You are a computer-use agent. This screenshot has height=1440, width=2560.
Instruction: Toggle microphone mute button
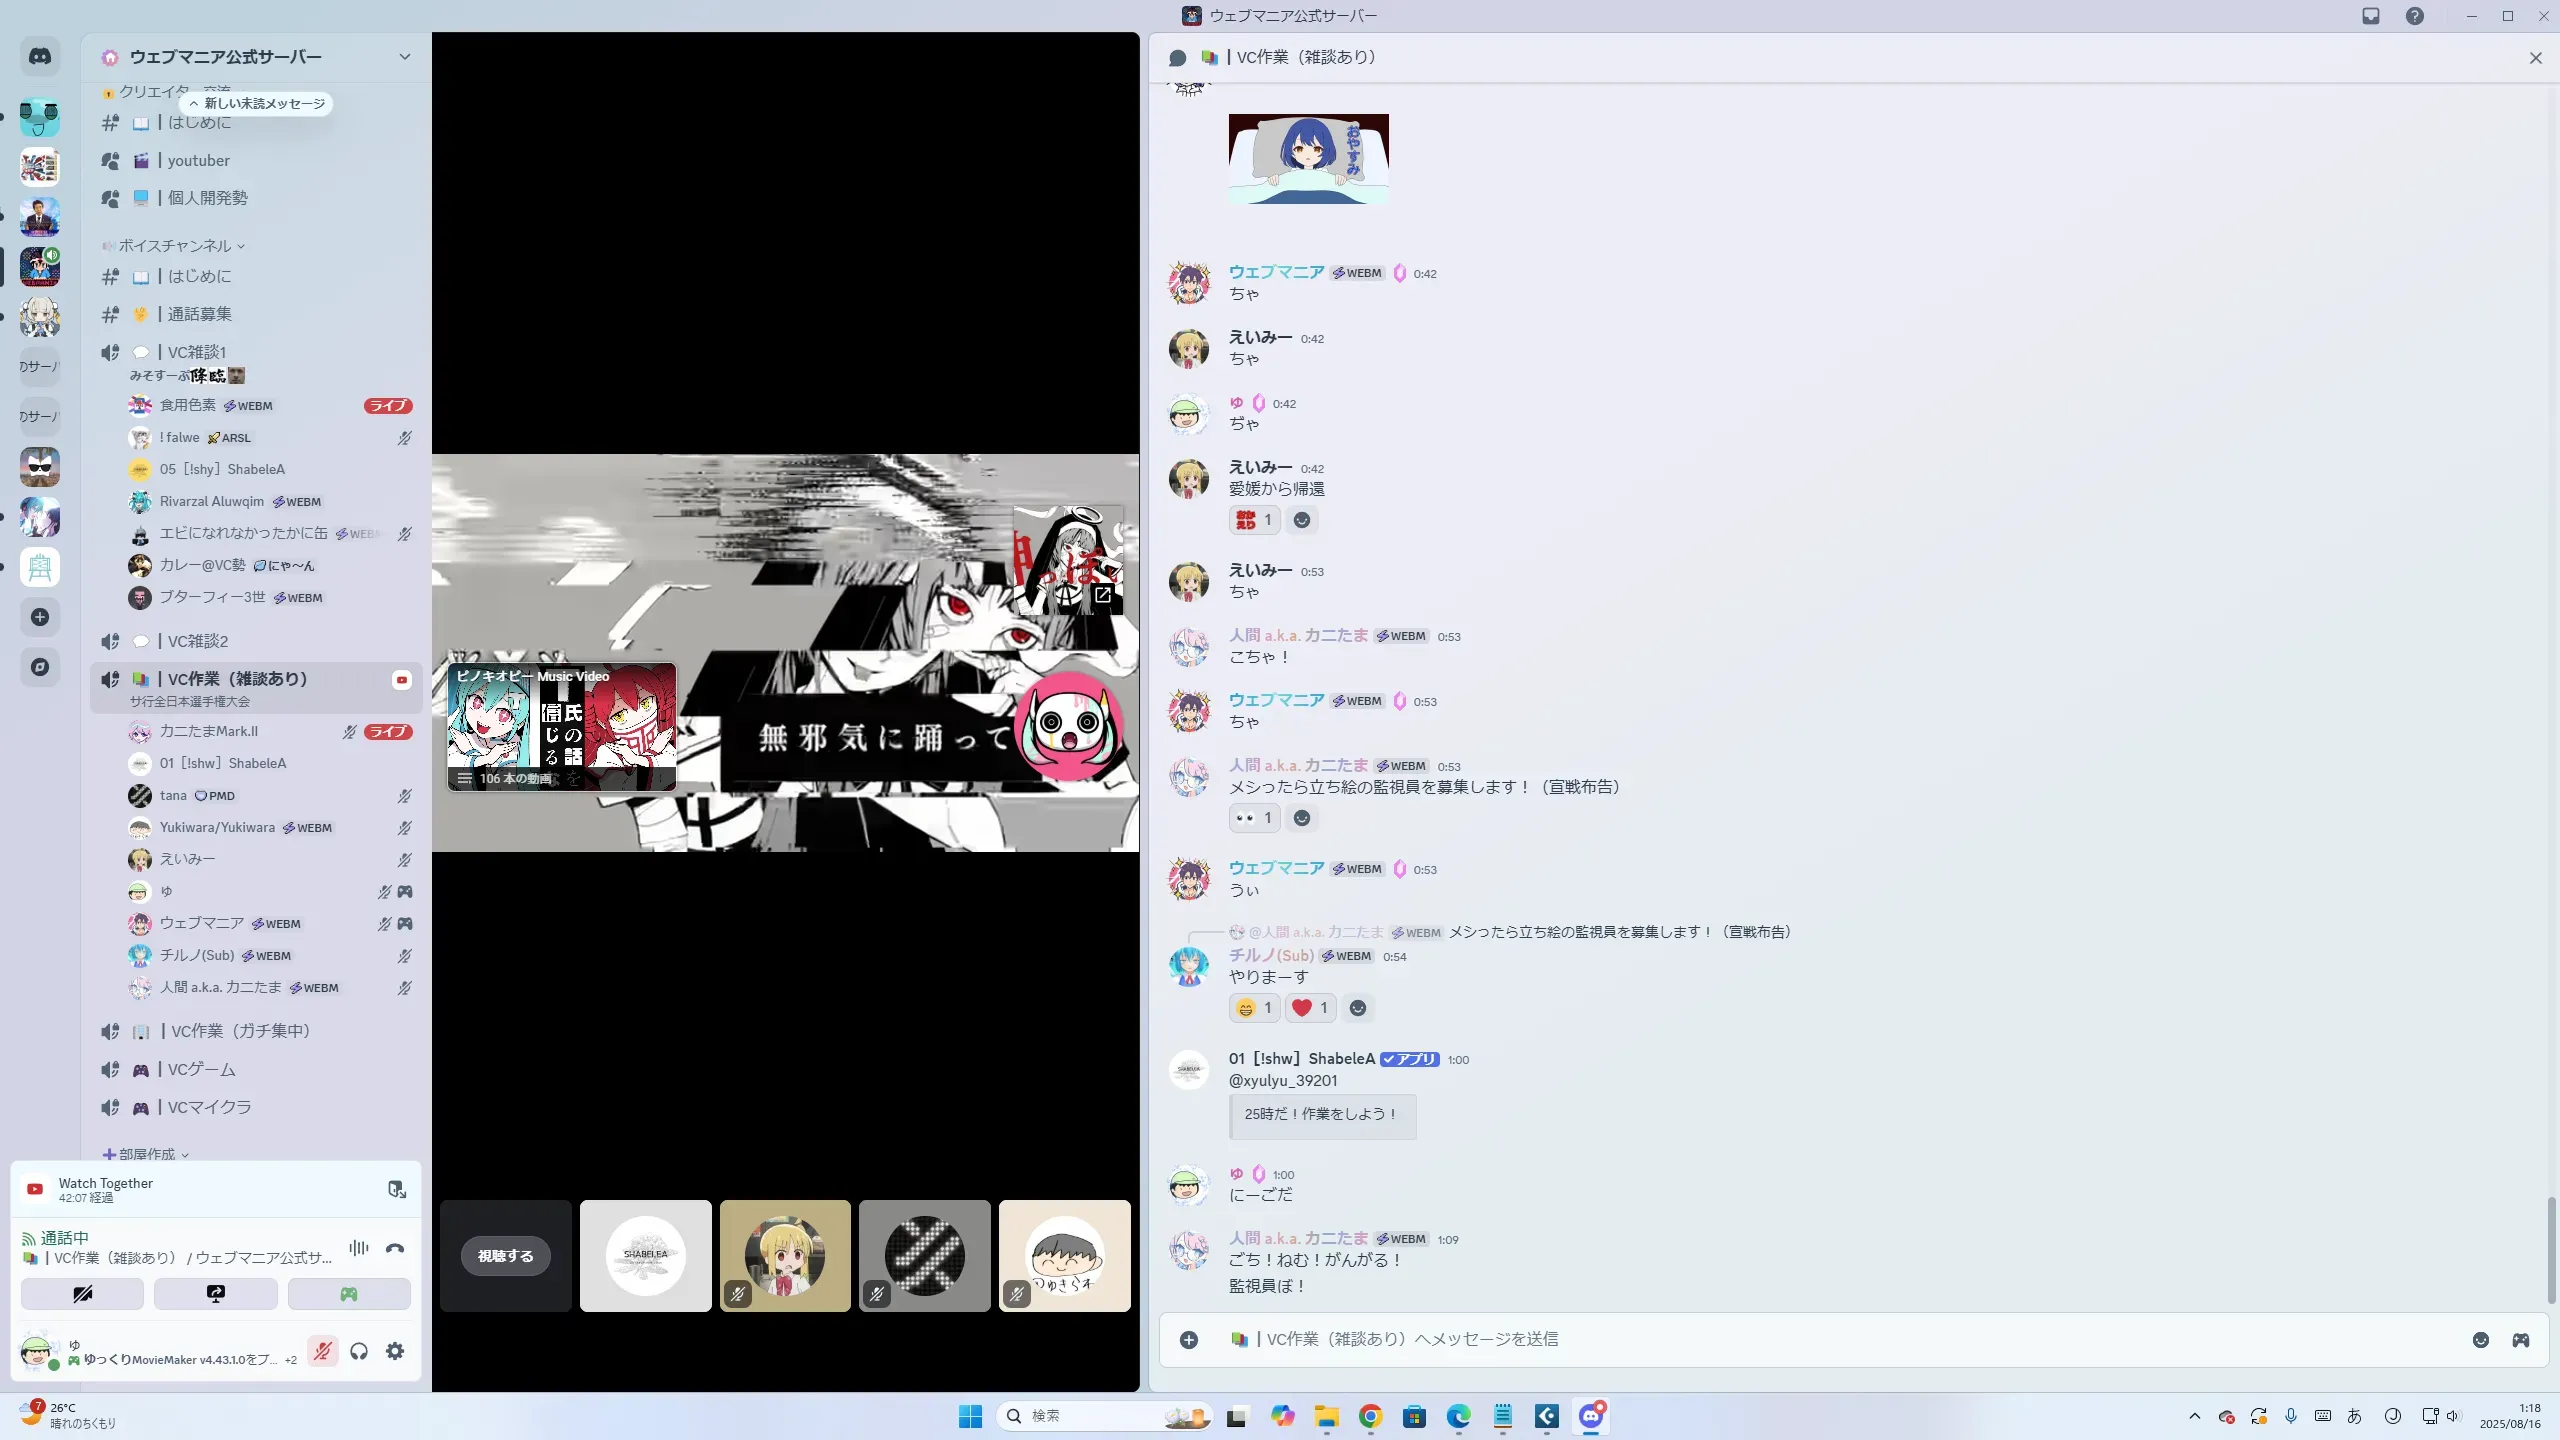click(x=322, y=1352)
